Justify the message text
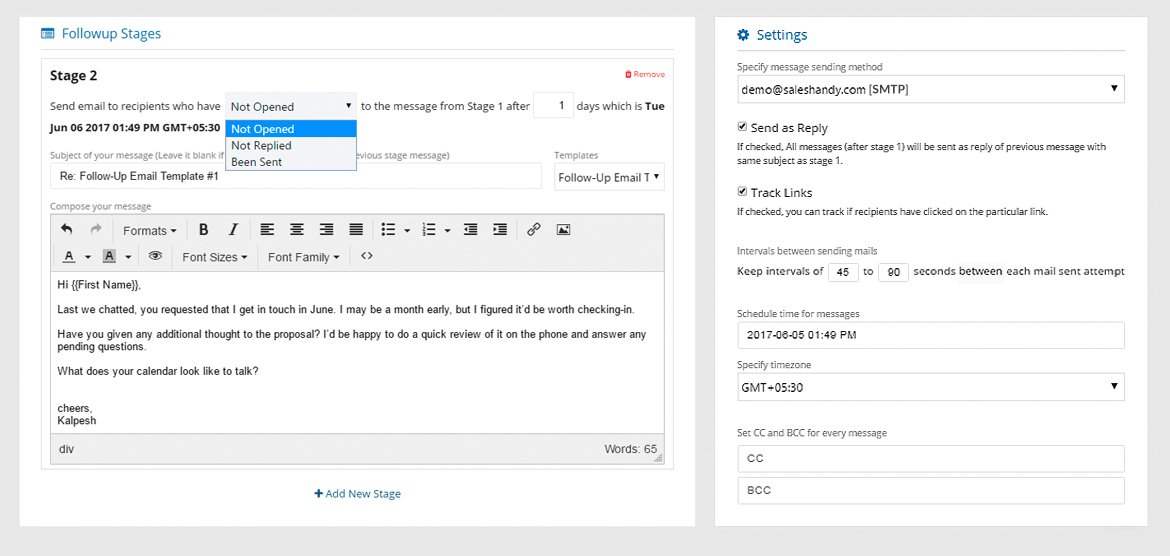 356,230
